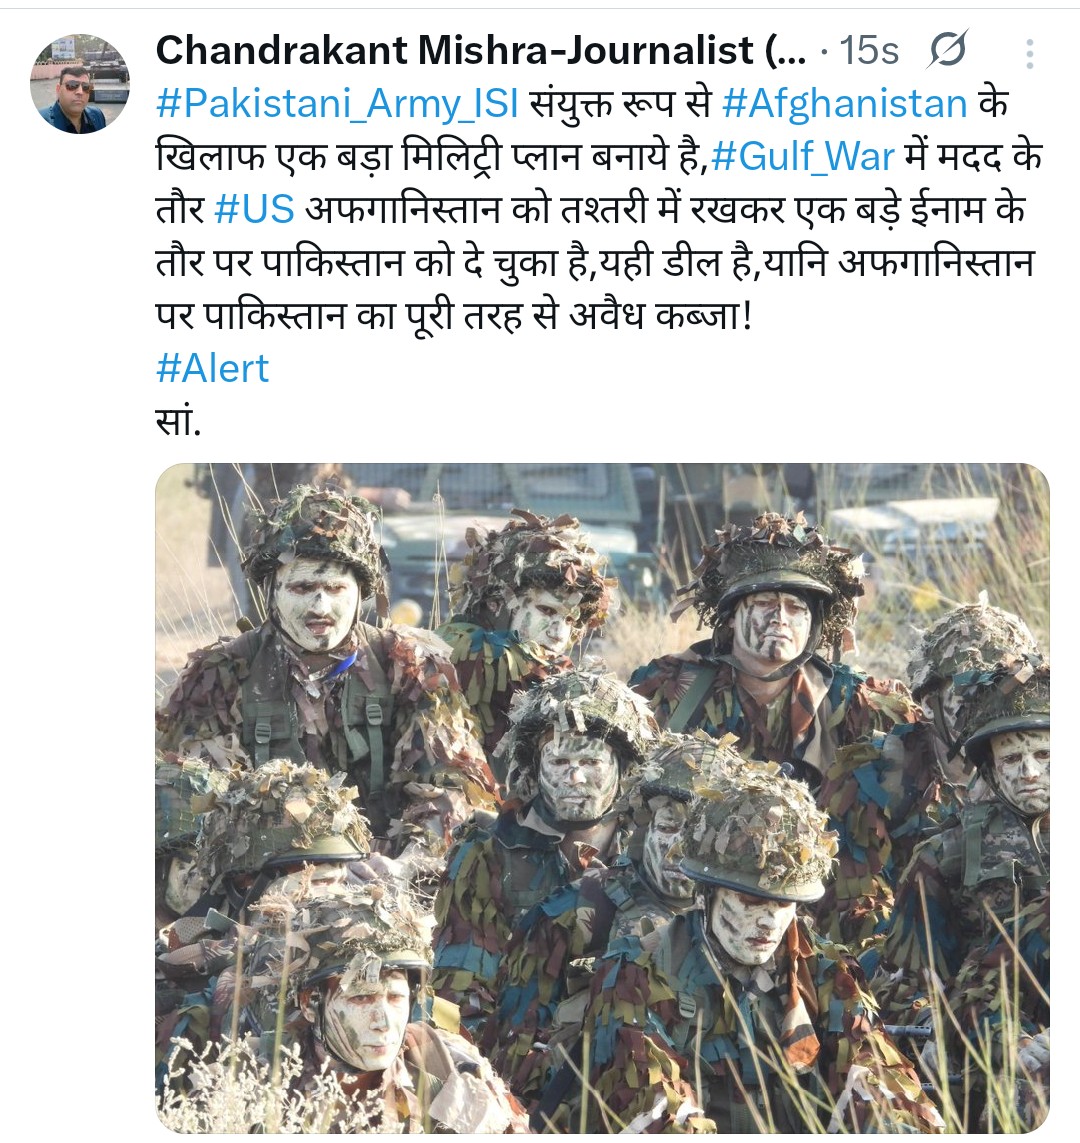Follow the #Gulf_War hashtag link
This screenshot has height=1143, width=1080.
pos(802,157)
